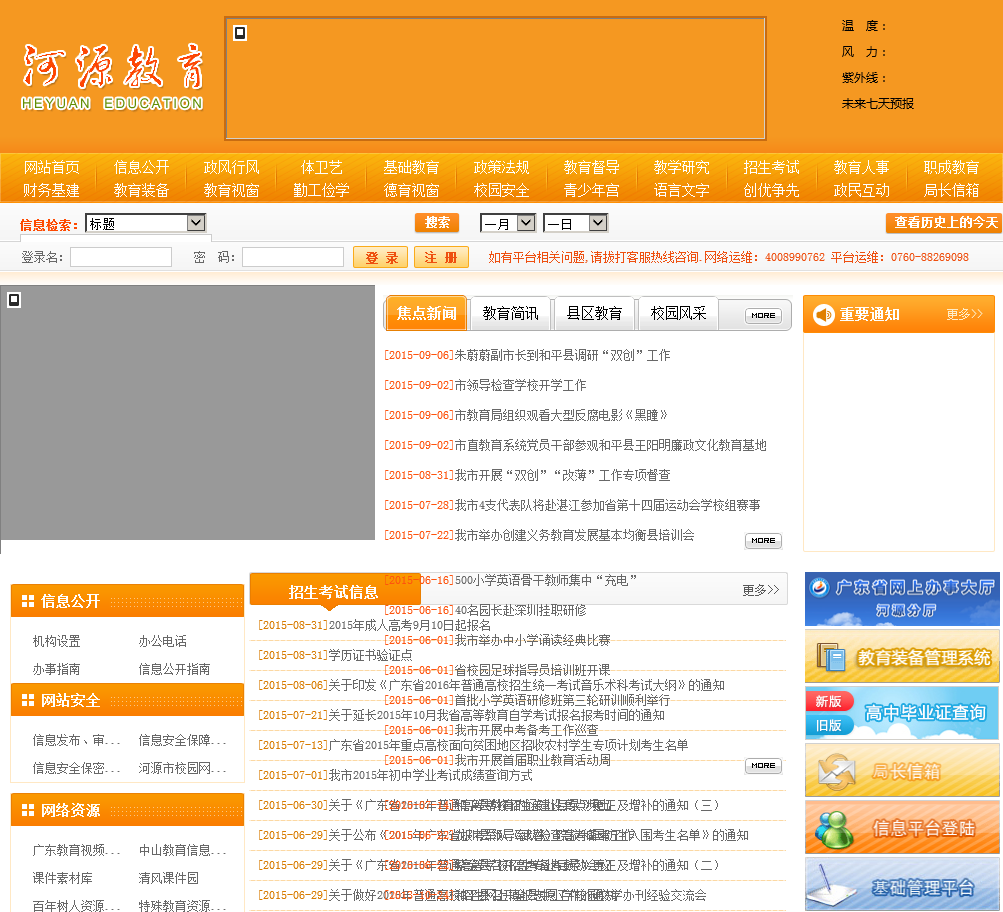
Task: Click 查看历史上的今天 button
Action: pos(944,223)
